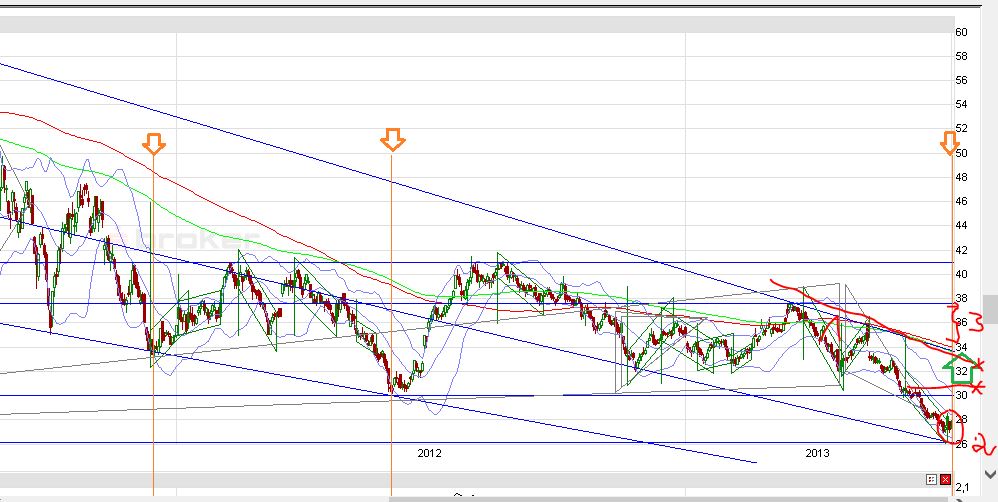
Task: Click the 2012 label on the time axis
Action: click(429, 454)
